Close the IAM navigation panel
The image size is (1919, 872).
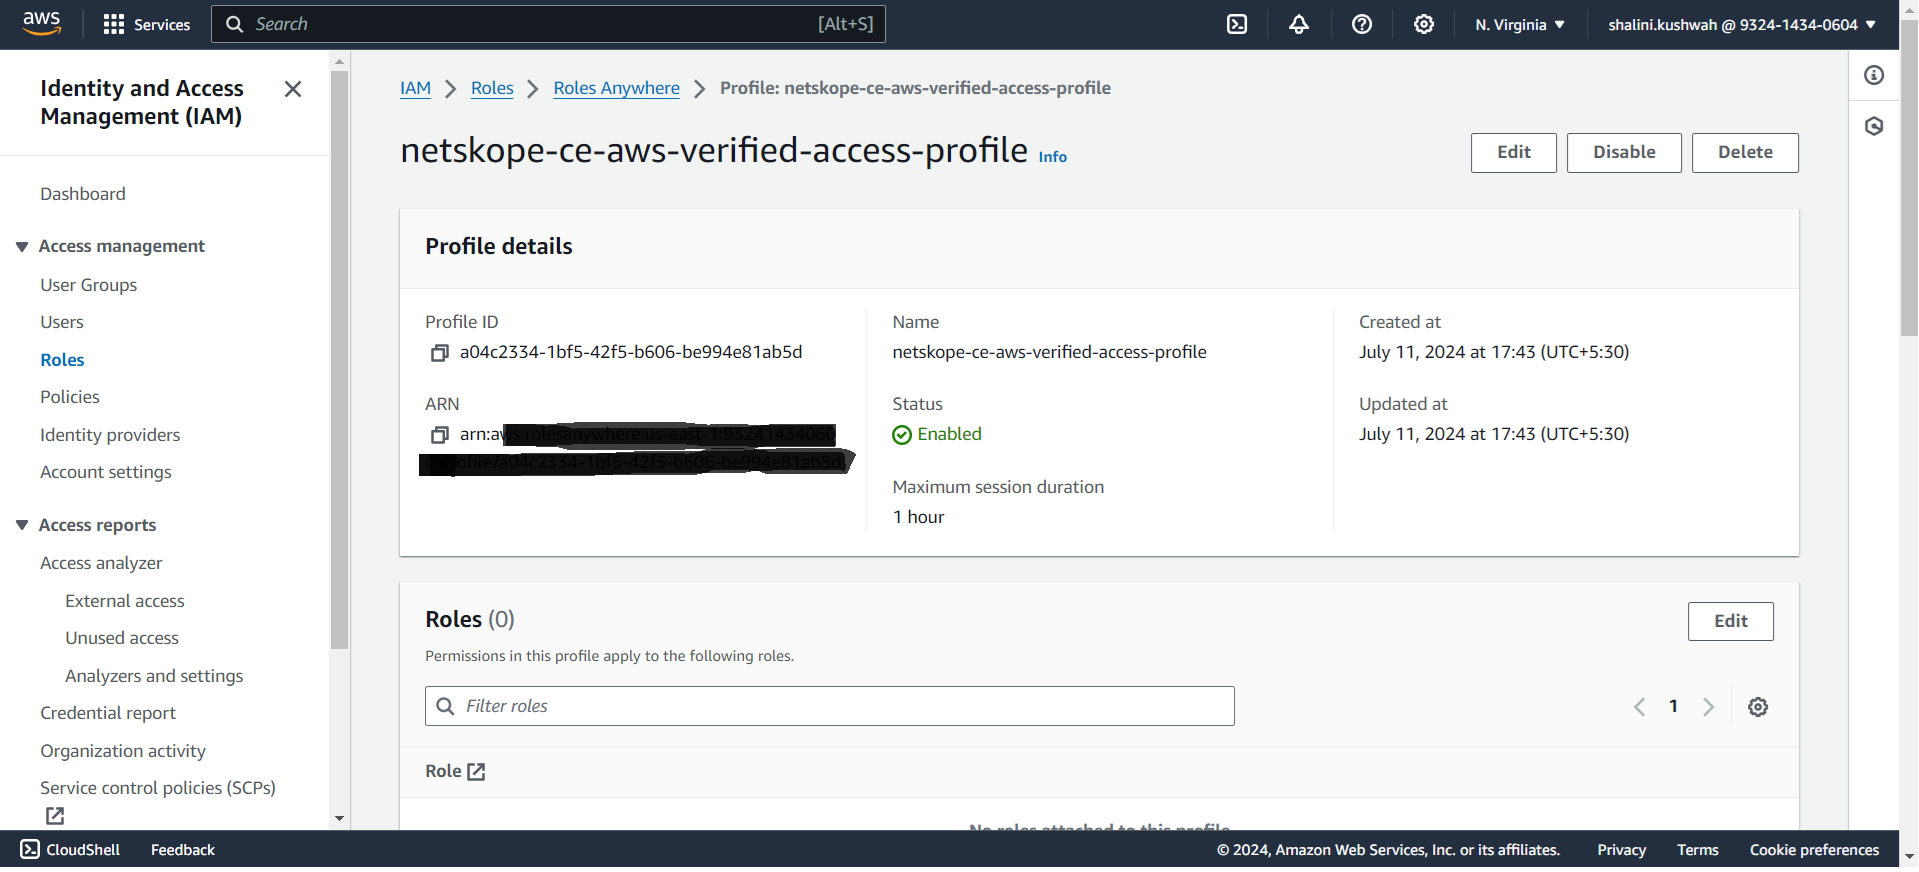point(293,89)
